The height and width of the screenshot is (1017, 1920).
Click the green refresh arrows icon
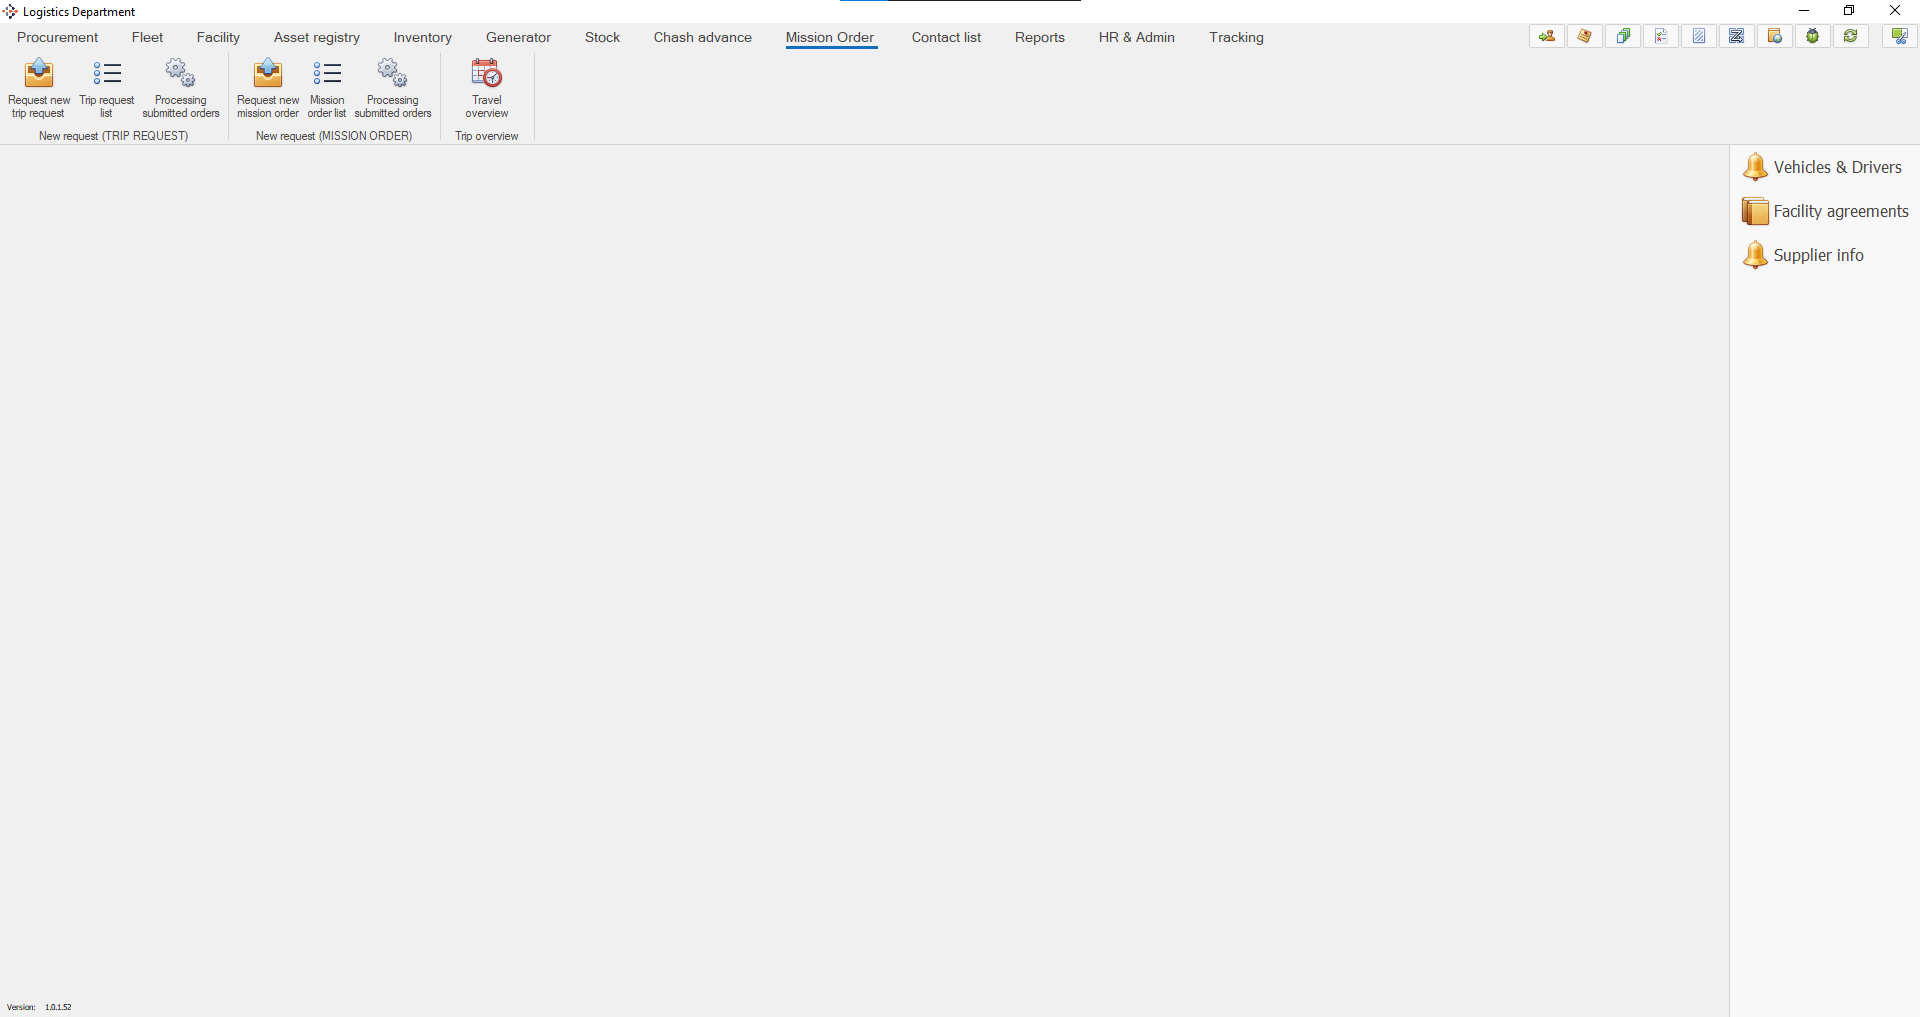(x=1850, y=36)
